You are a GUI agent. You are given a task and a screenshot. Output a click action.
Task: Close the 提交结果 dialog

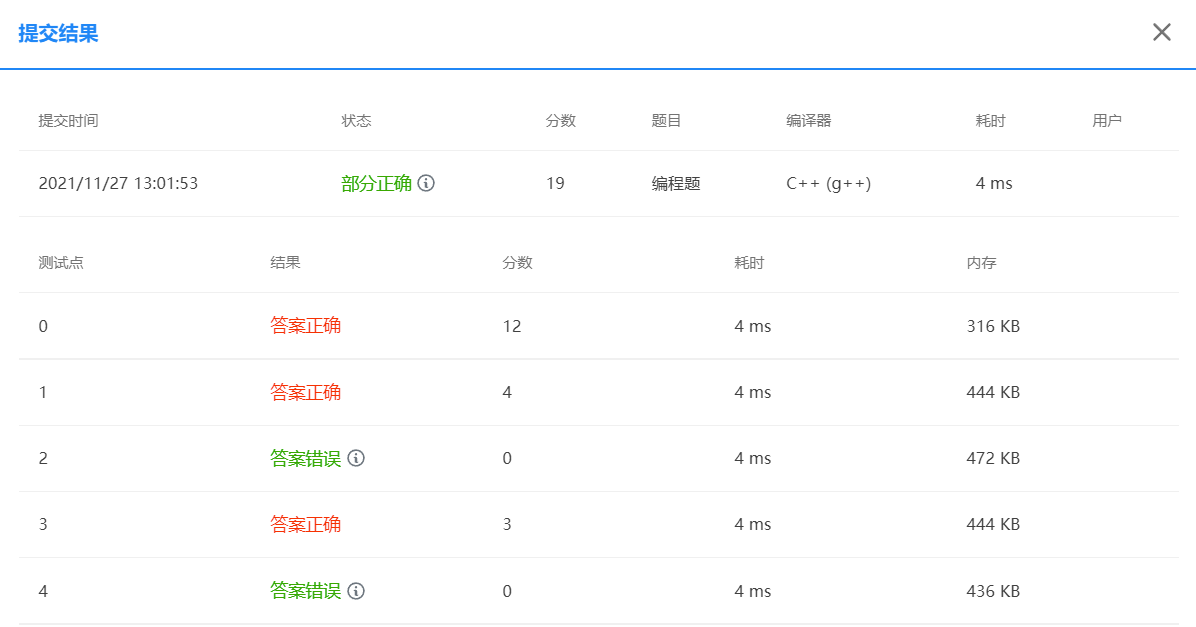pos(1161,33)
